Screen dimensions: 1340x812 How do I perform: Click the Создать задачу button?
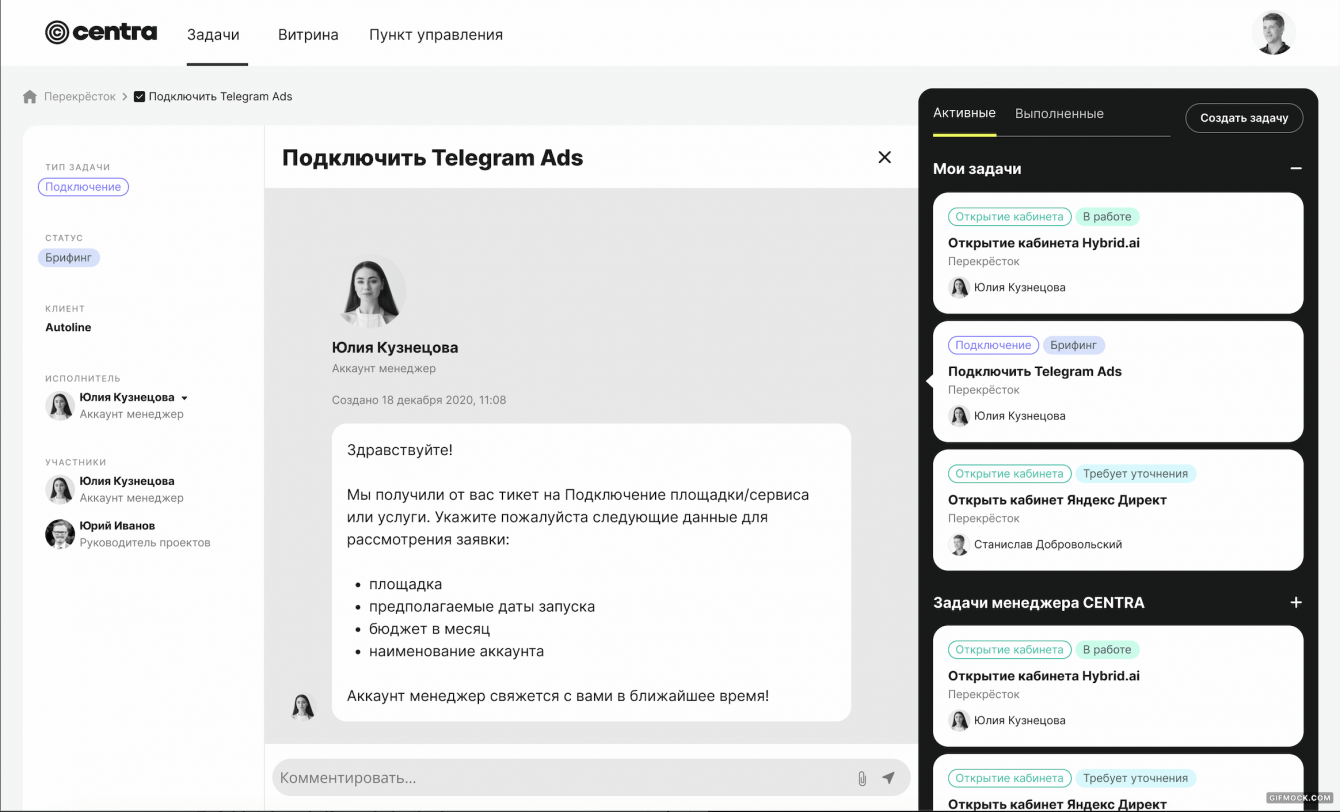coord(1244,118)
